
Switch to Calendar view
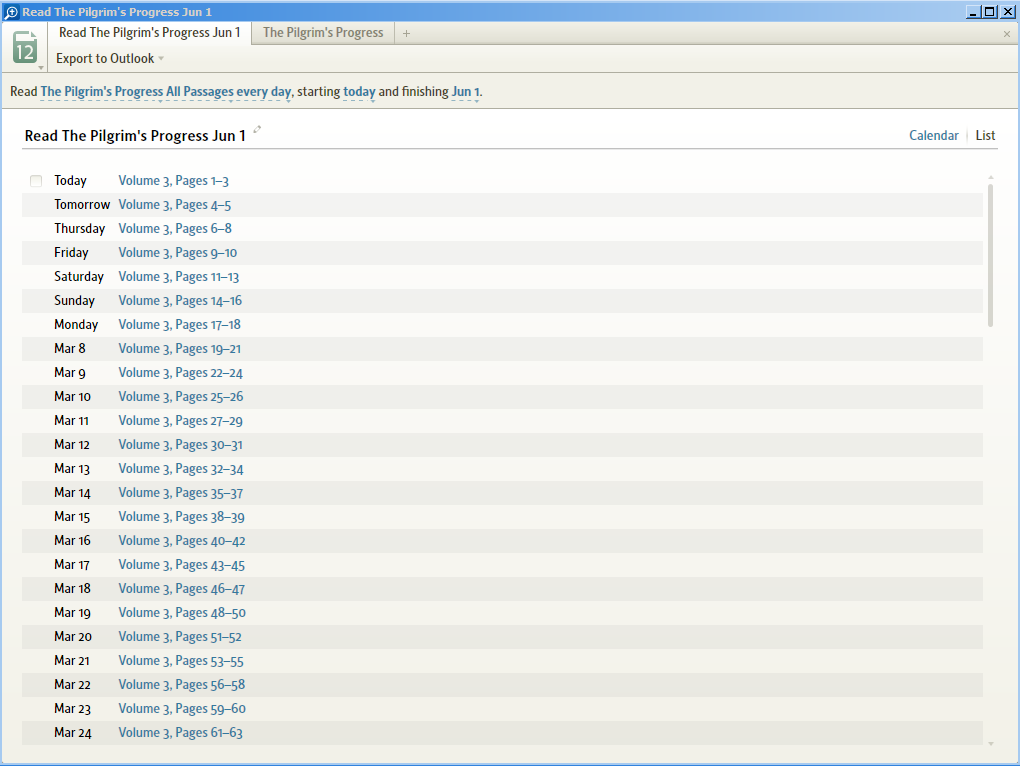[933, 135]
